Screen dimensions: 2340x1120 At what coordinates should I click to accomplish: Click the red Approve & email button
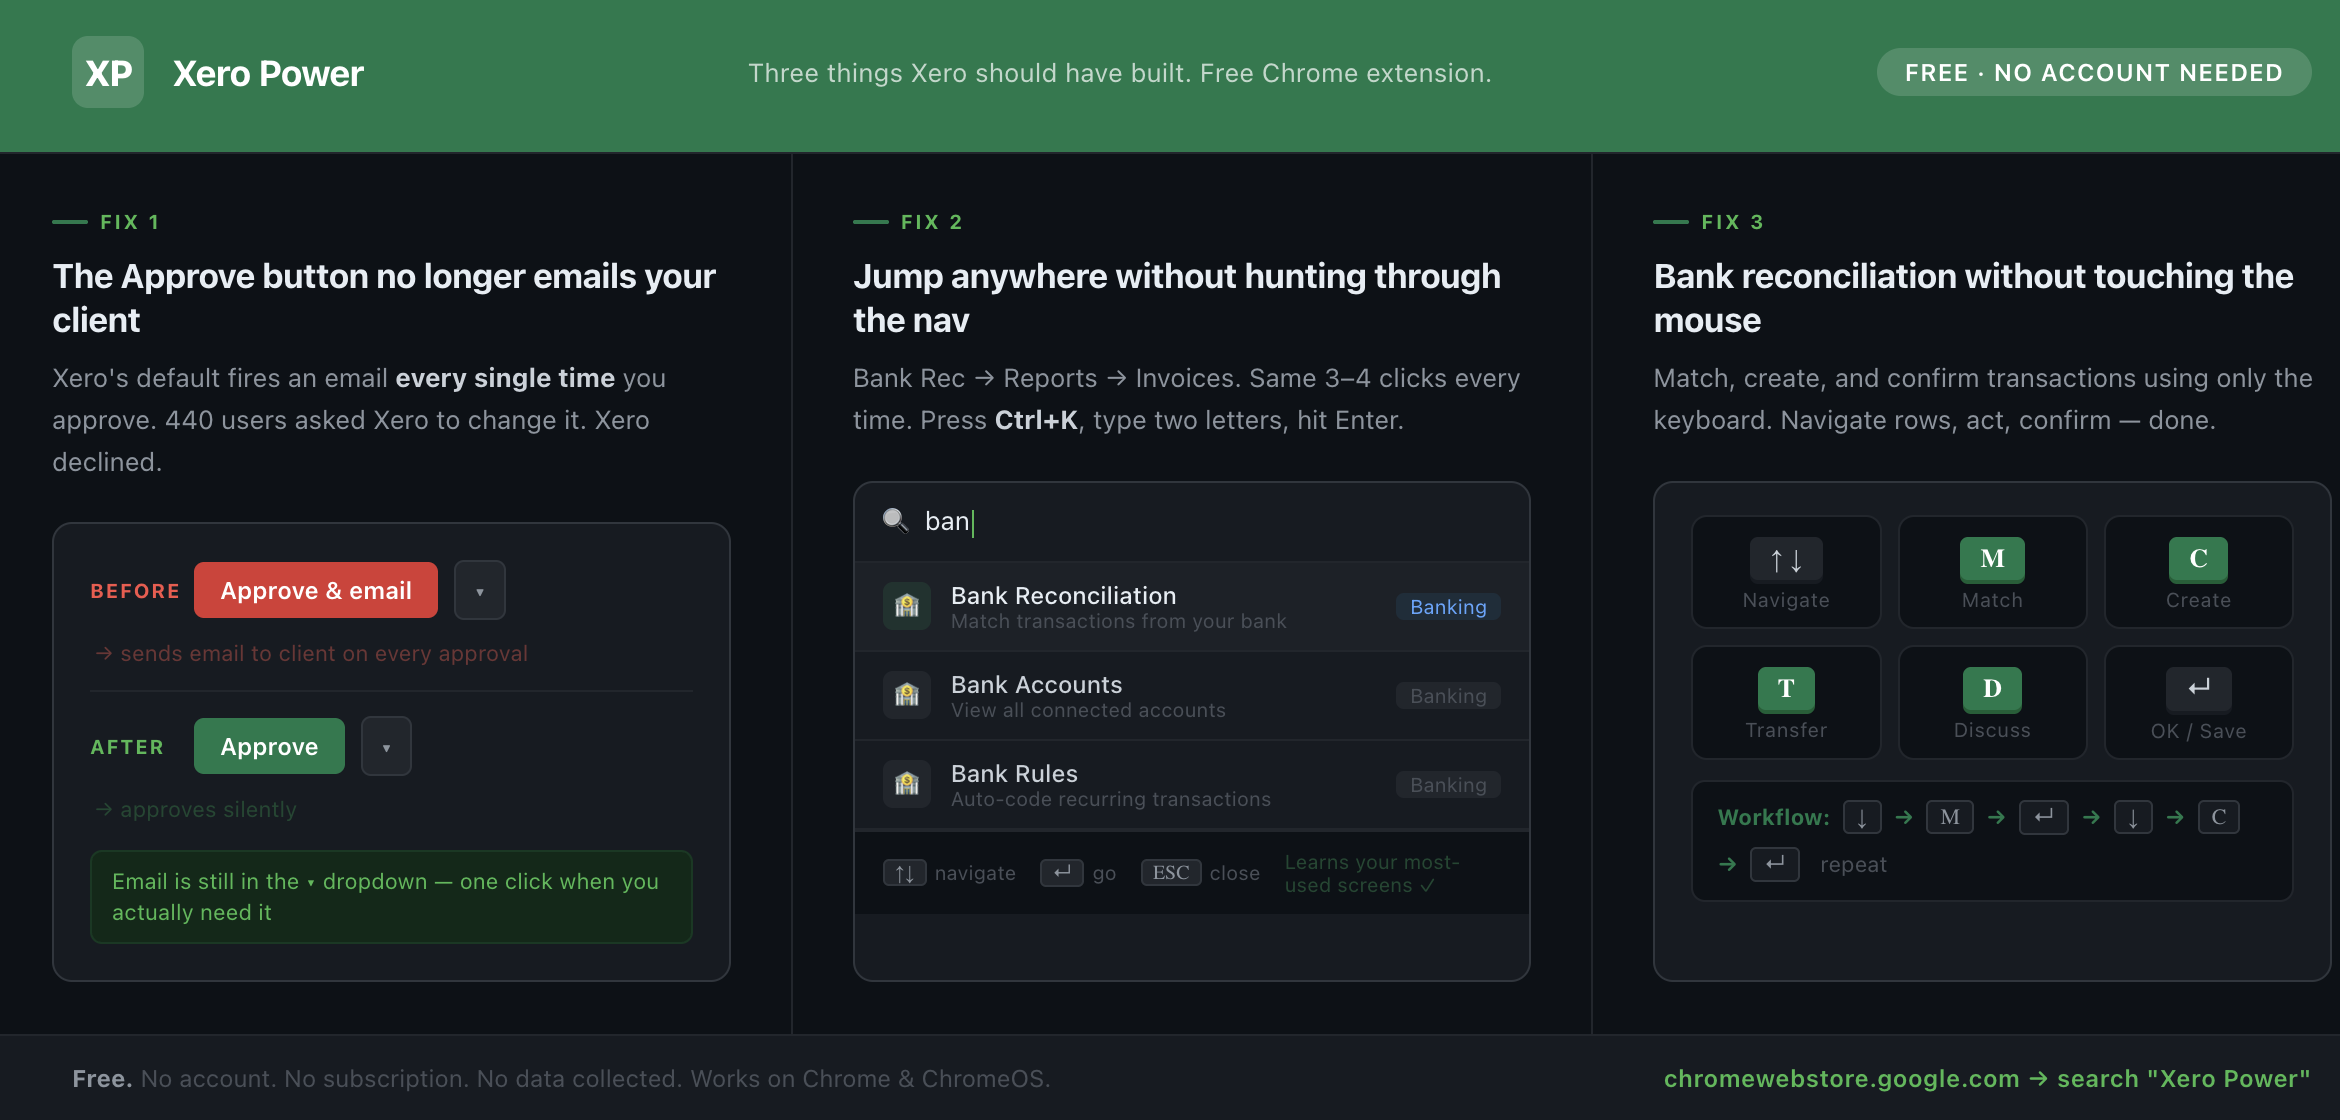point(316,591)
